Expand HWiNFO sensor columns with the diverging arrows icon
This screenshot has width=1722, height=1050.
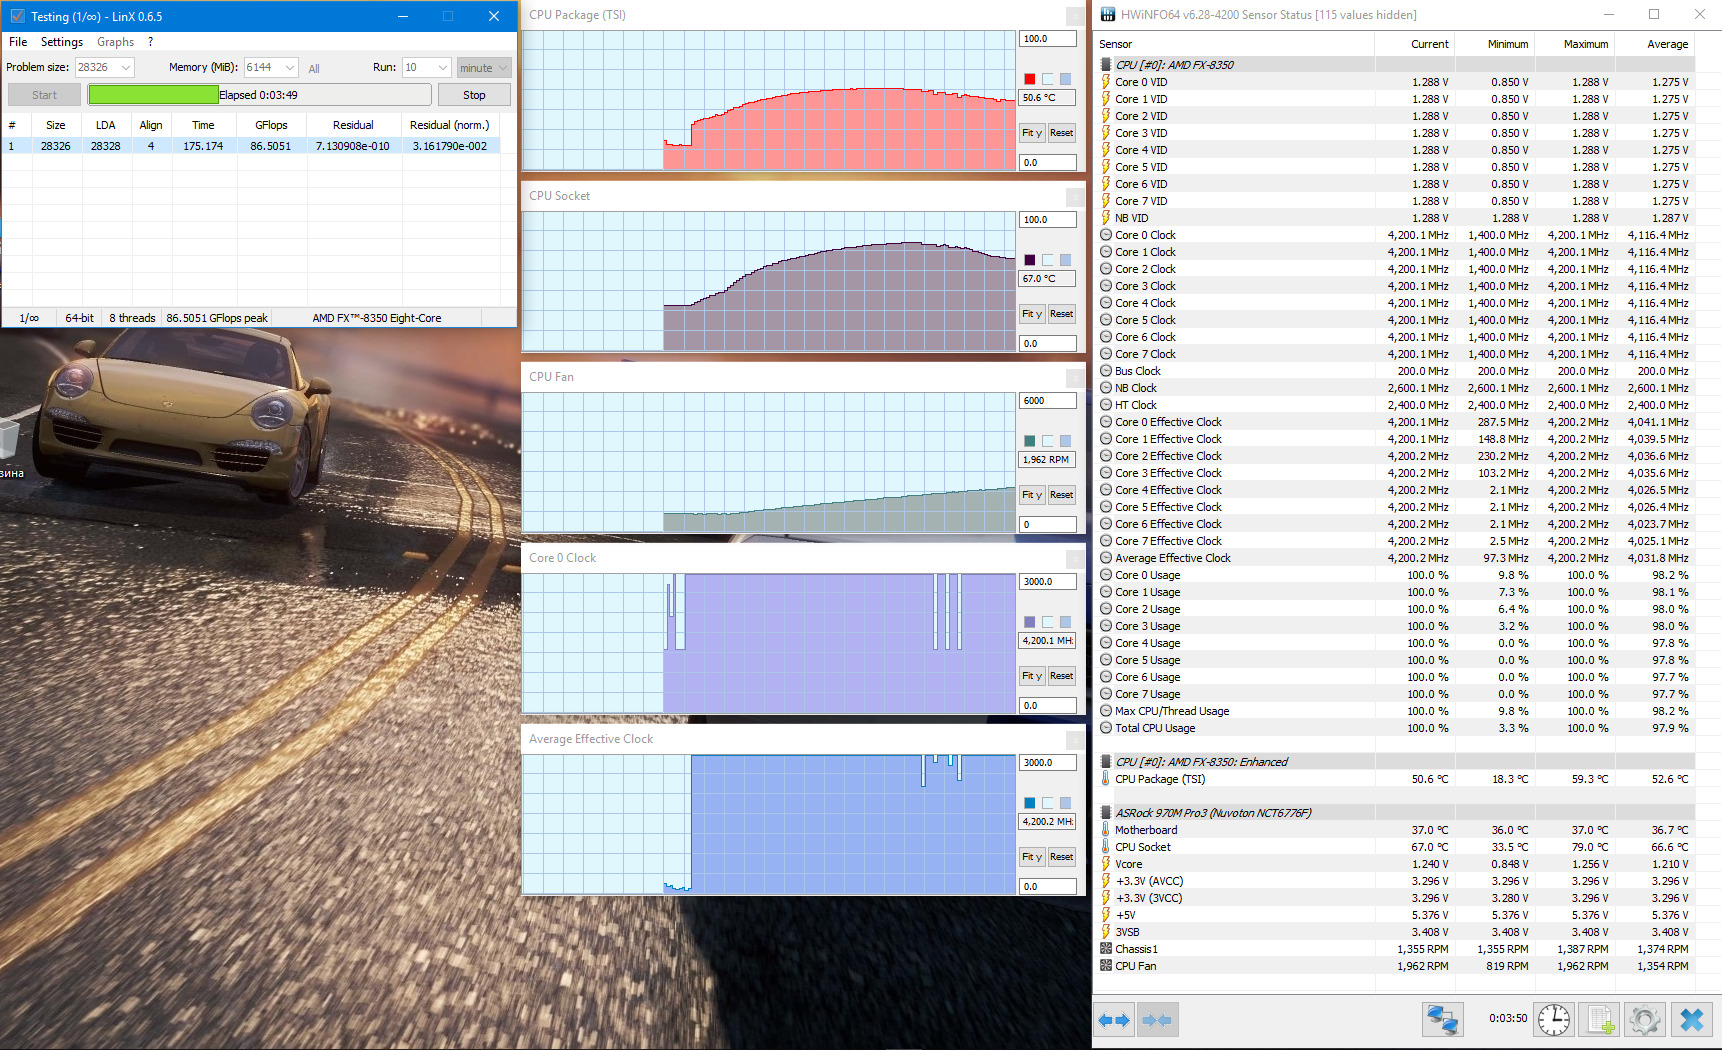[1114, 1020]
